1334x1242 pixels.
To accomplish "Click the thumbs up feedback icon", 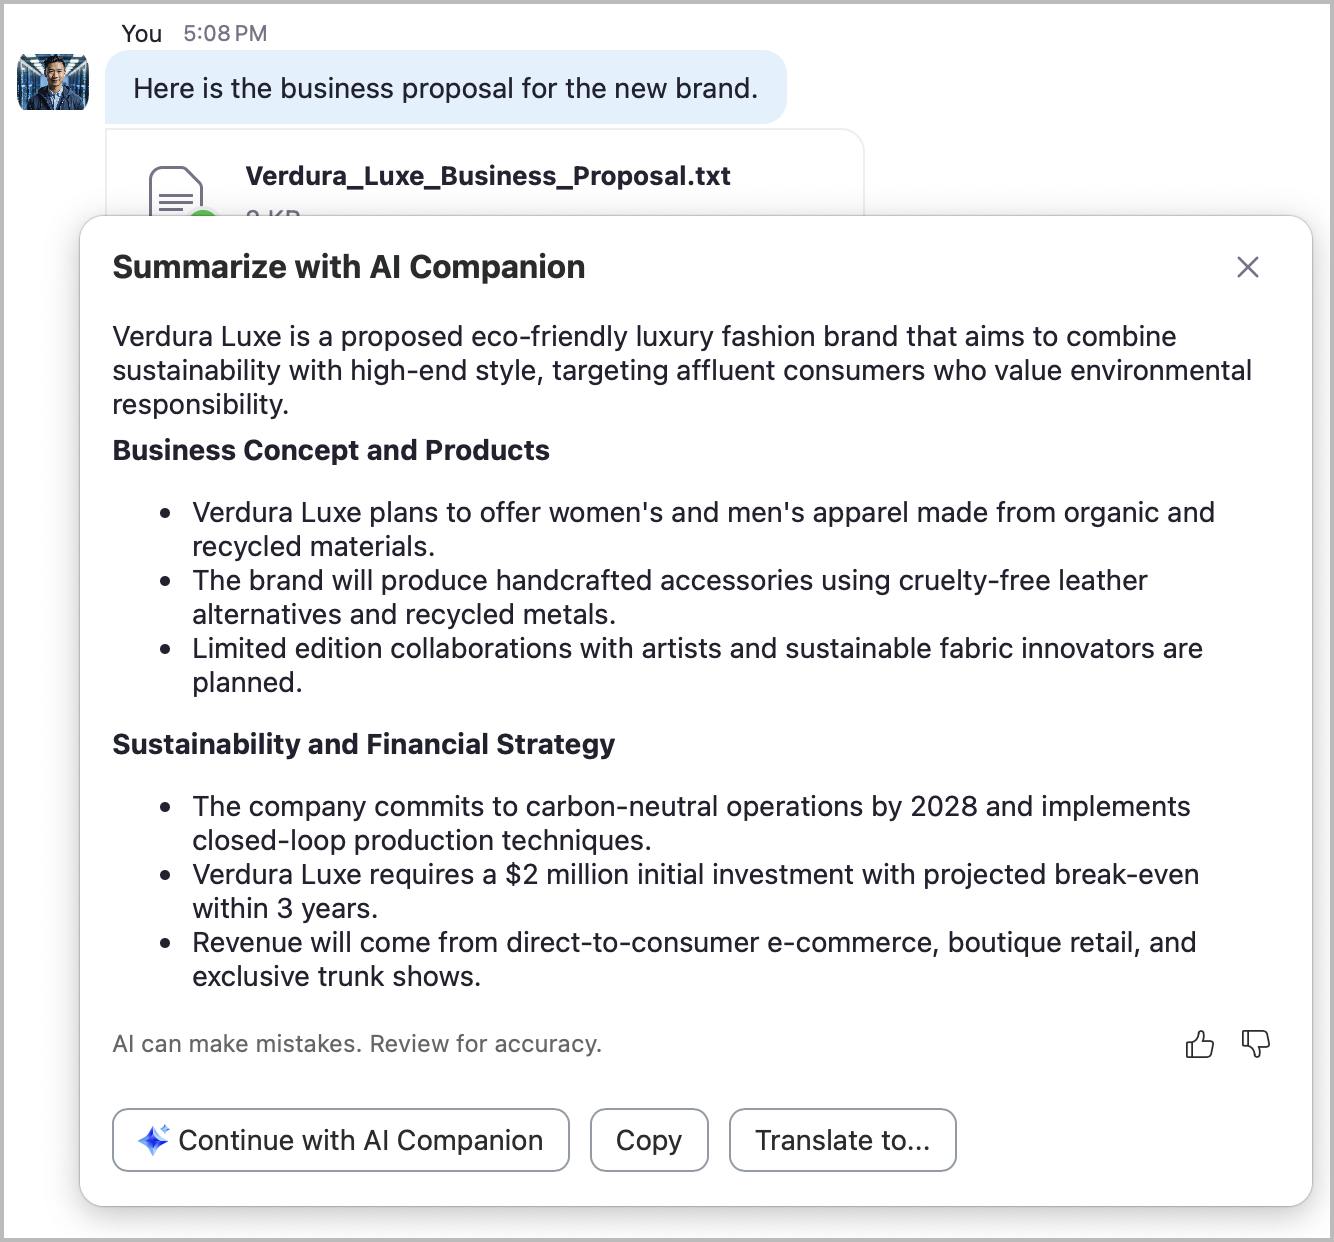I will tap(1199, 1044).
